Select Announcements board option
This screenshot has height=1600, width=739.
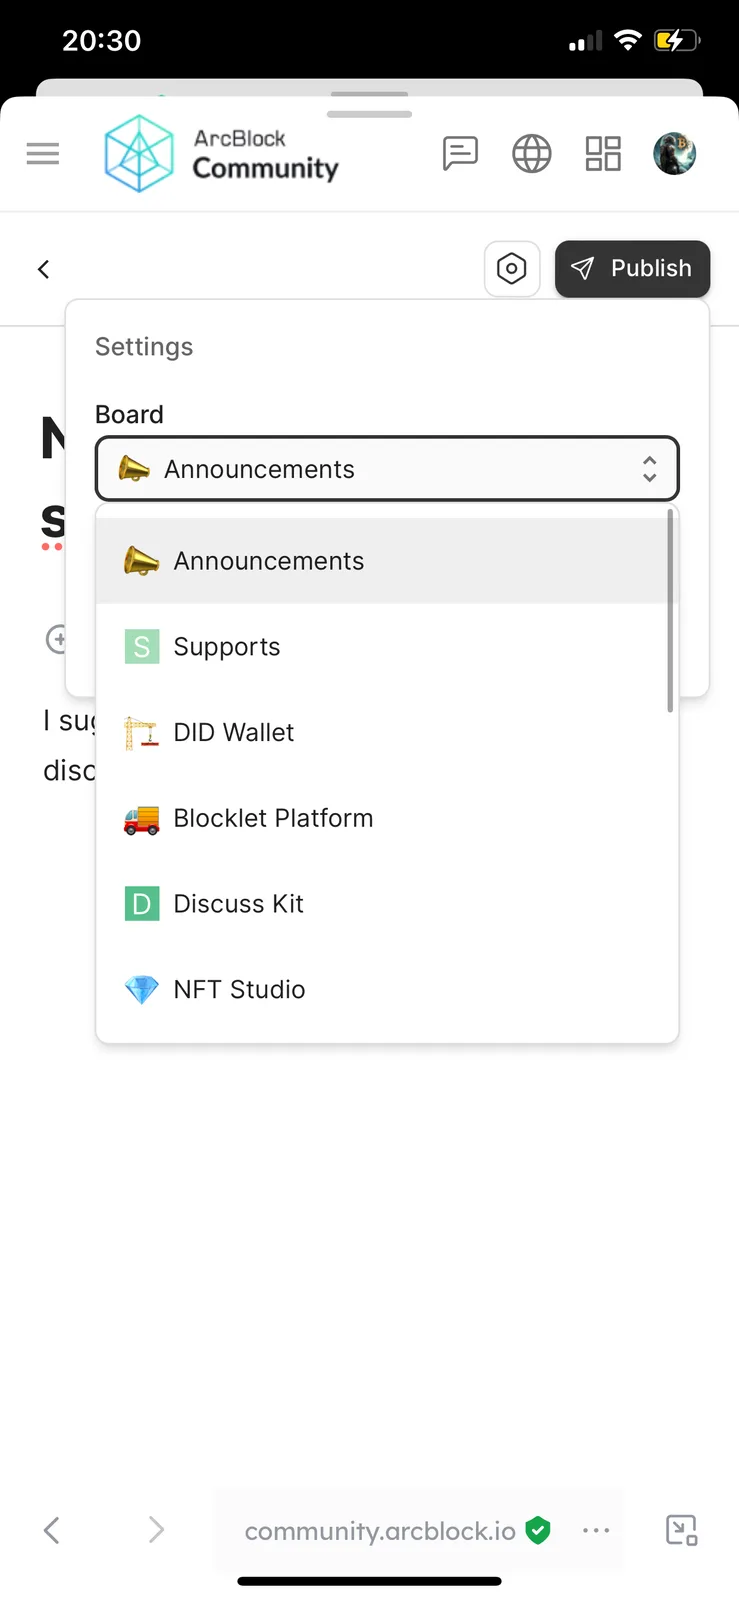[386, 561]
